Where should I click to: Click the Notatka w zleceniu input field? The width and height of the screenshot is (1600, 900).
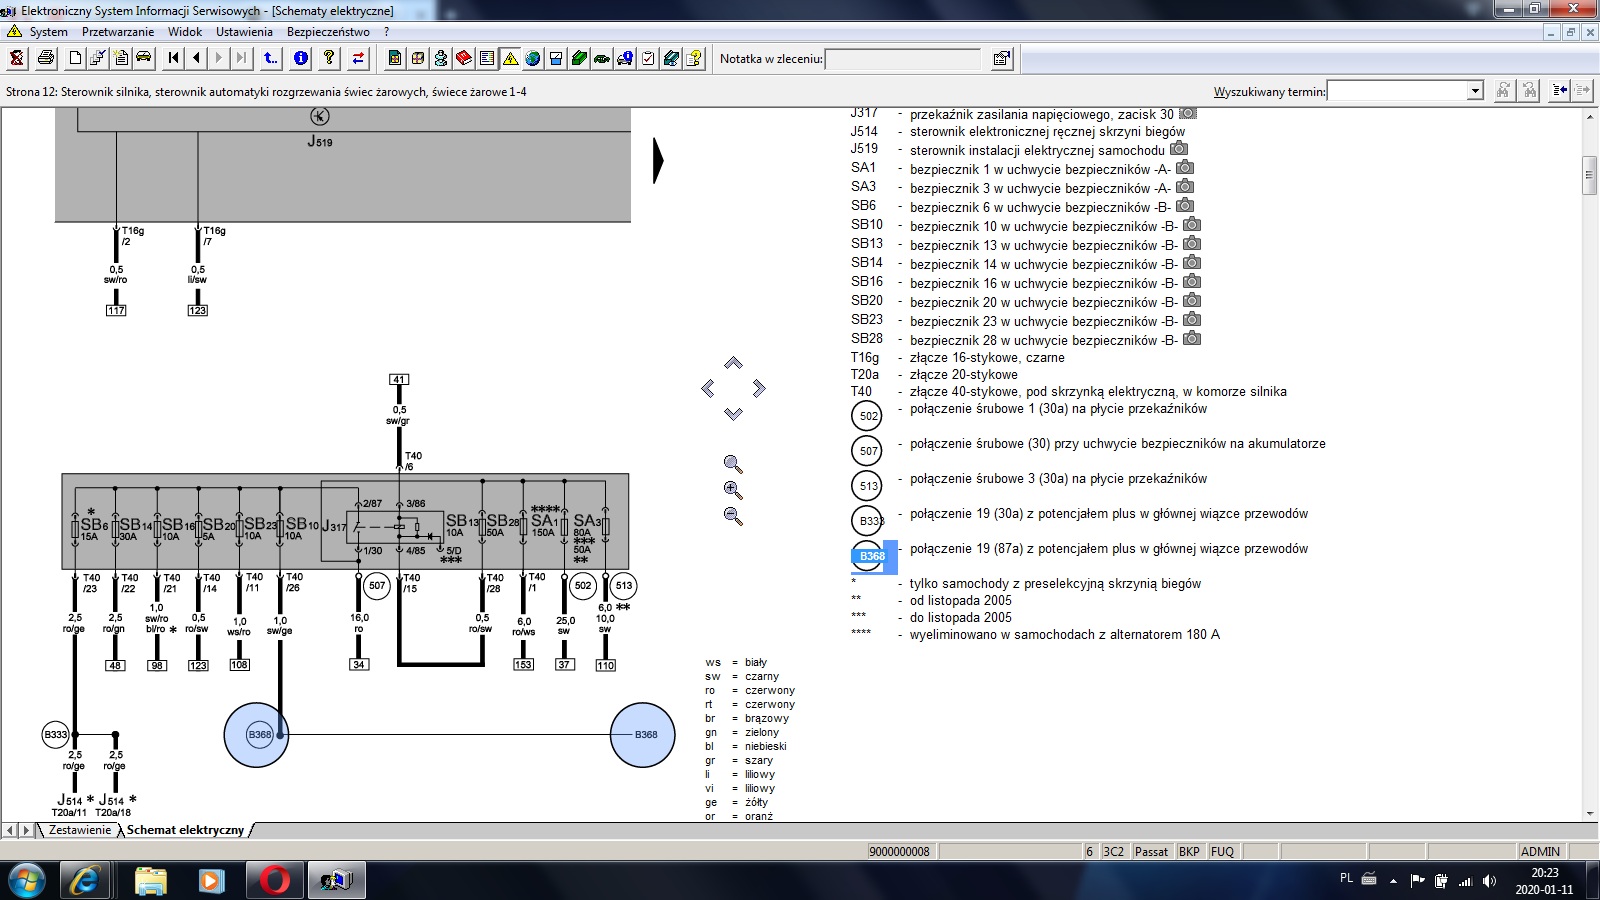pos(903,59)
